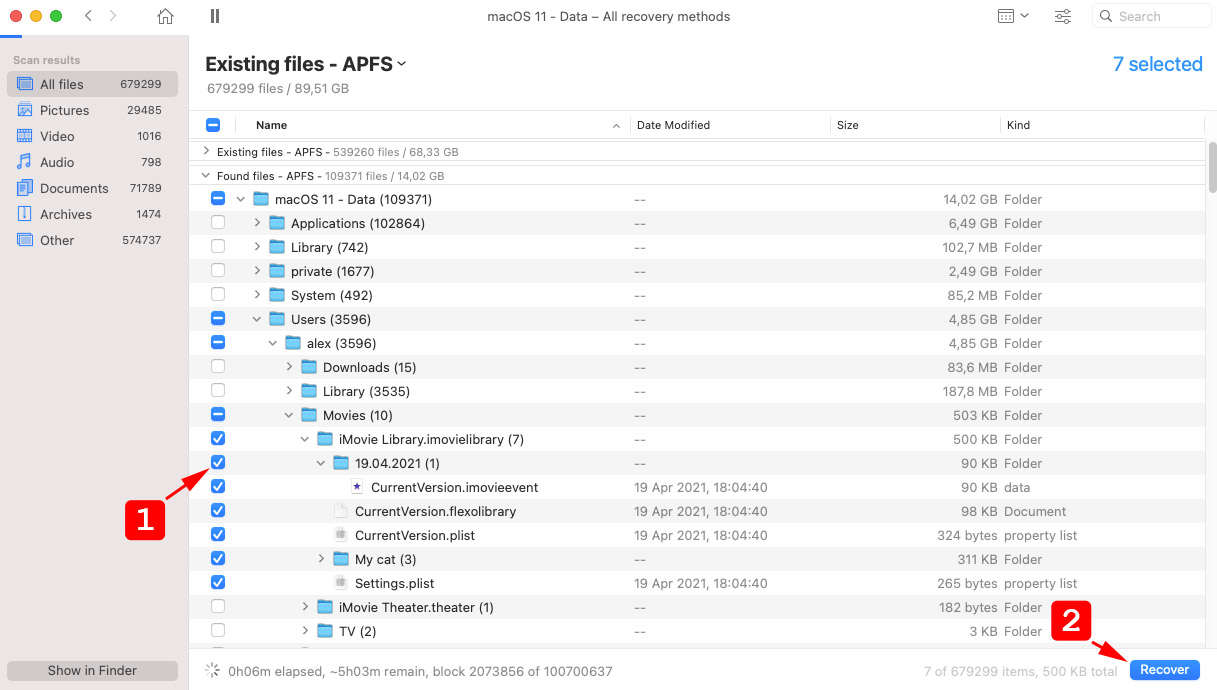This screenshot has width=1217, height=690.
Task: Click the Settings.plist file icon
Action: coord(341,583)
